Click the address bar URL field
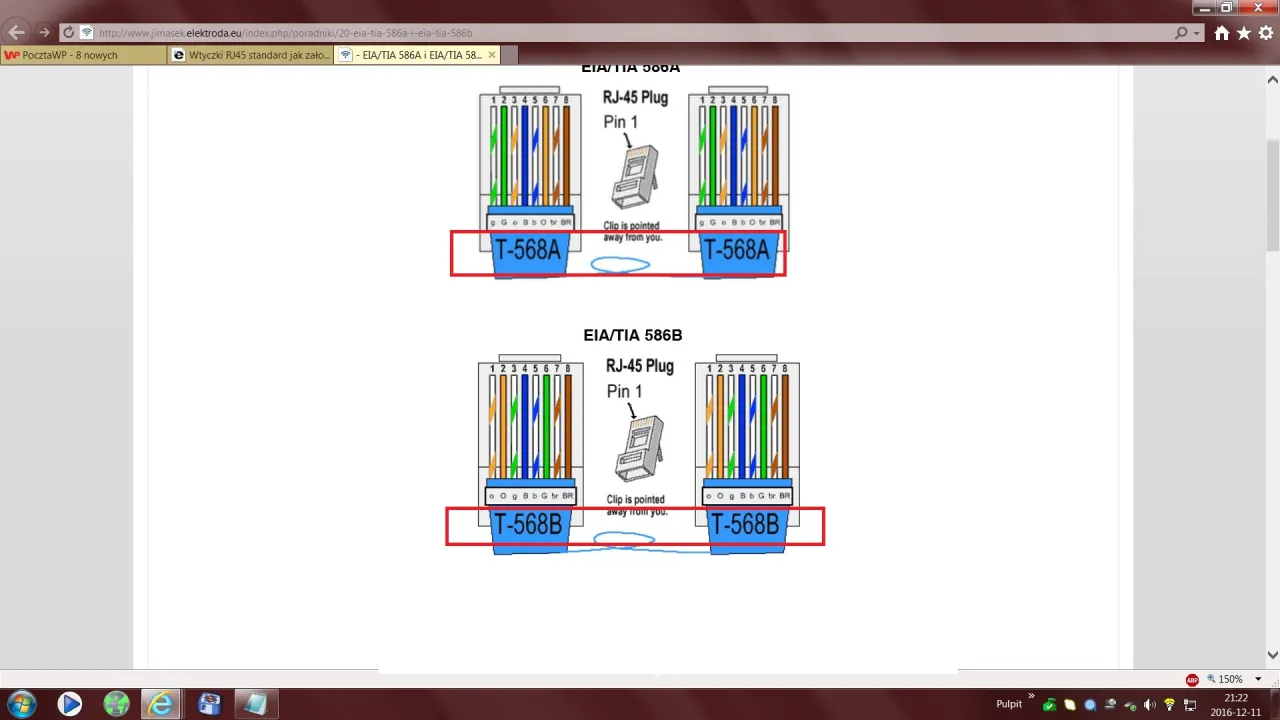The width and height of the screenshot is (1280, 720). coord(630,33)
